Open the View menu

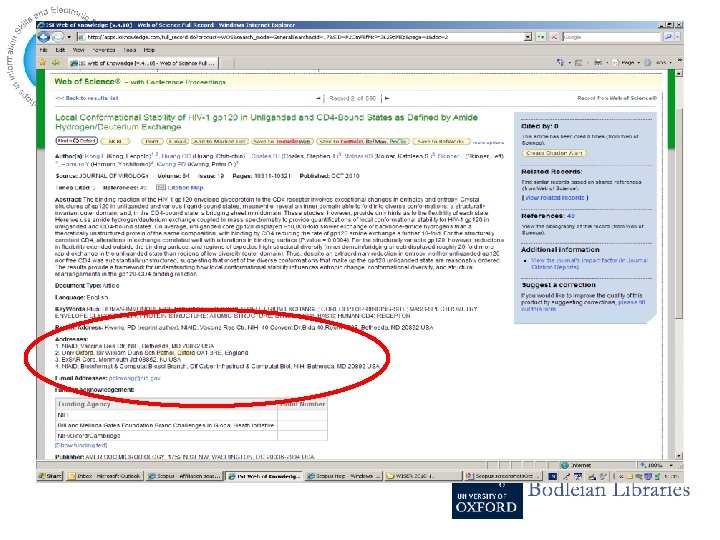(79, 50)
